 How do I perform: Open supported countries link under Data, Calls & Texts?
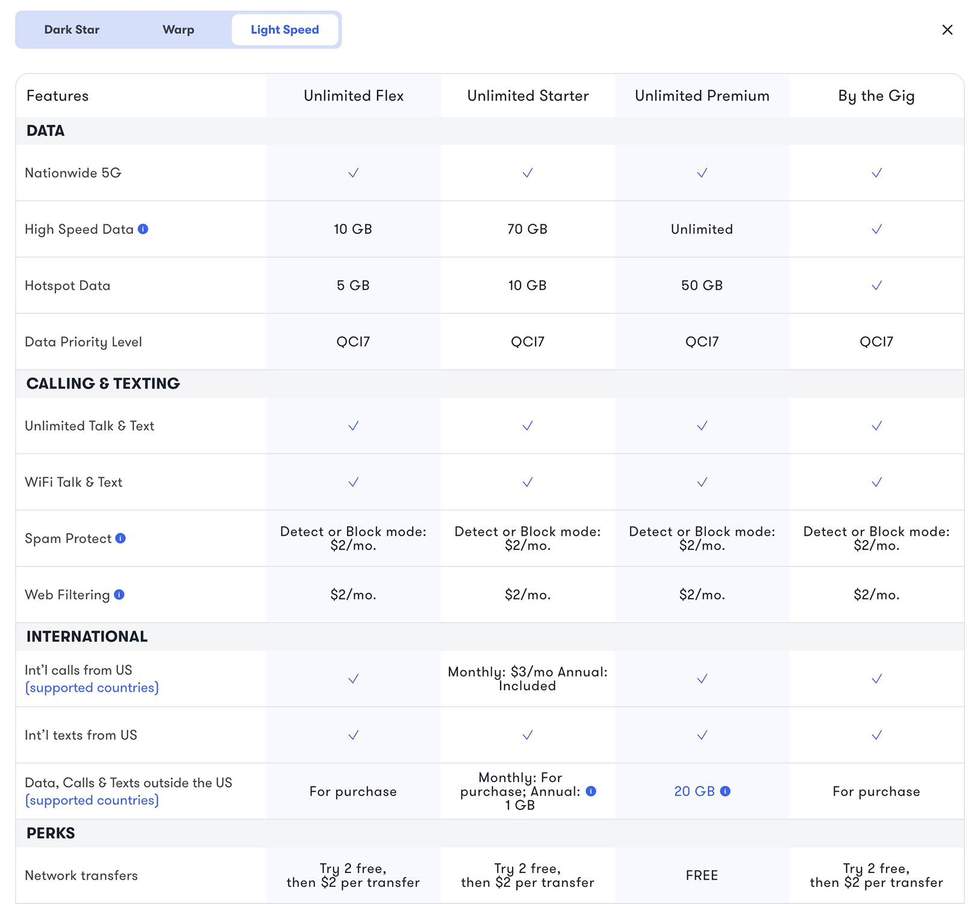click(92, 800)
